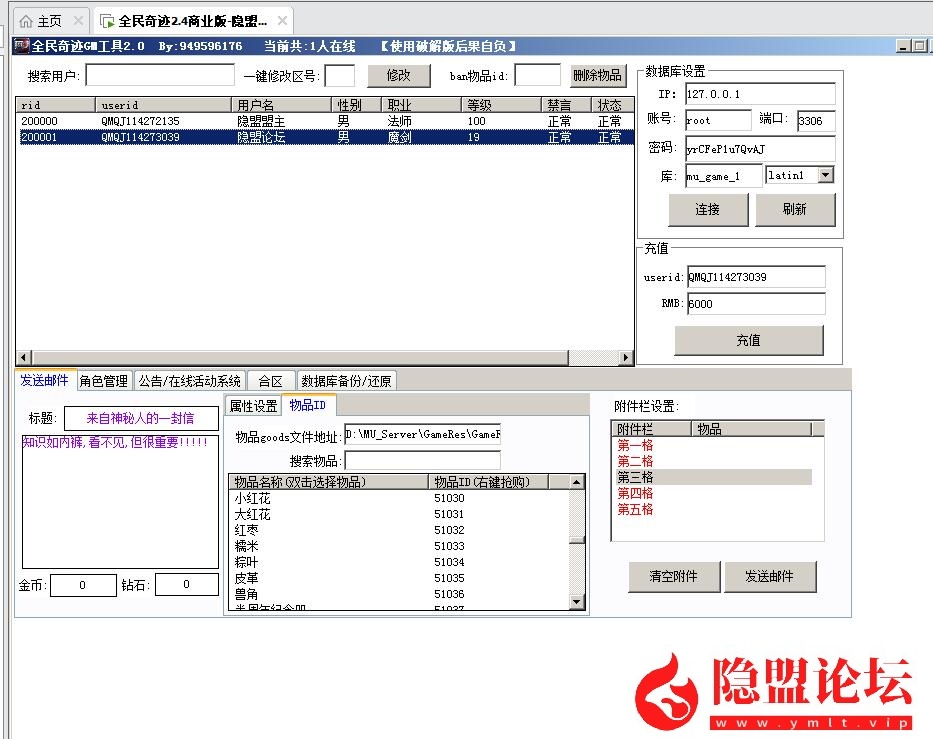The image size is (933, 739).
Task: Click user list right scroll arrow
Action: tap(625, 358)
